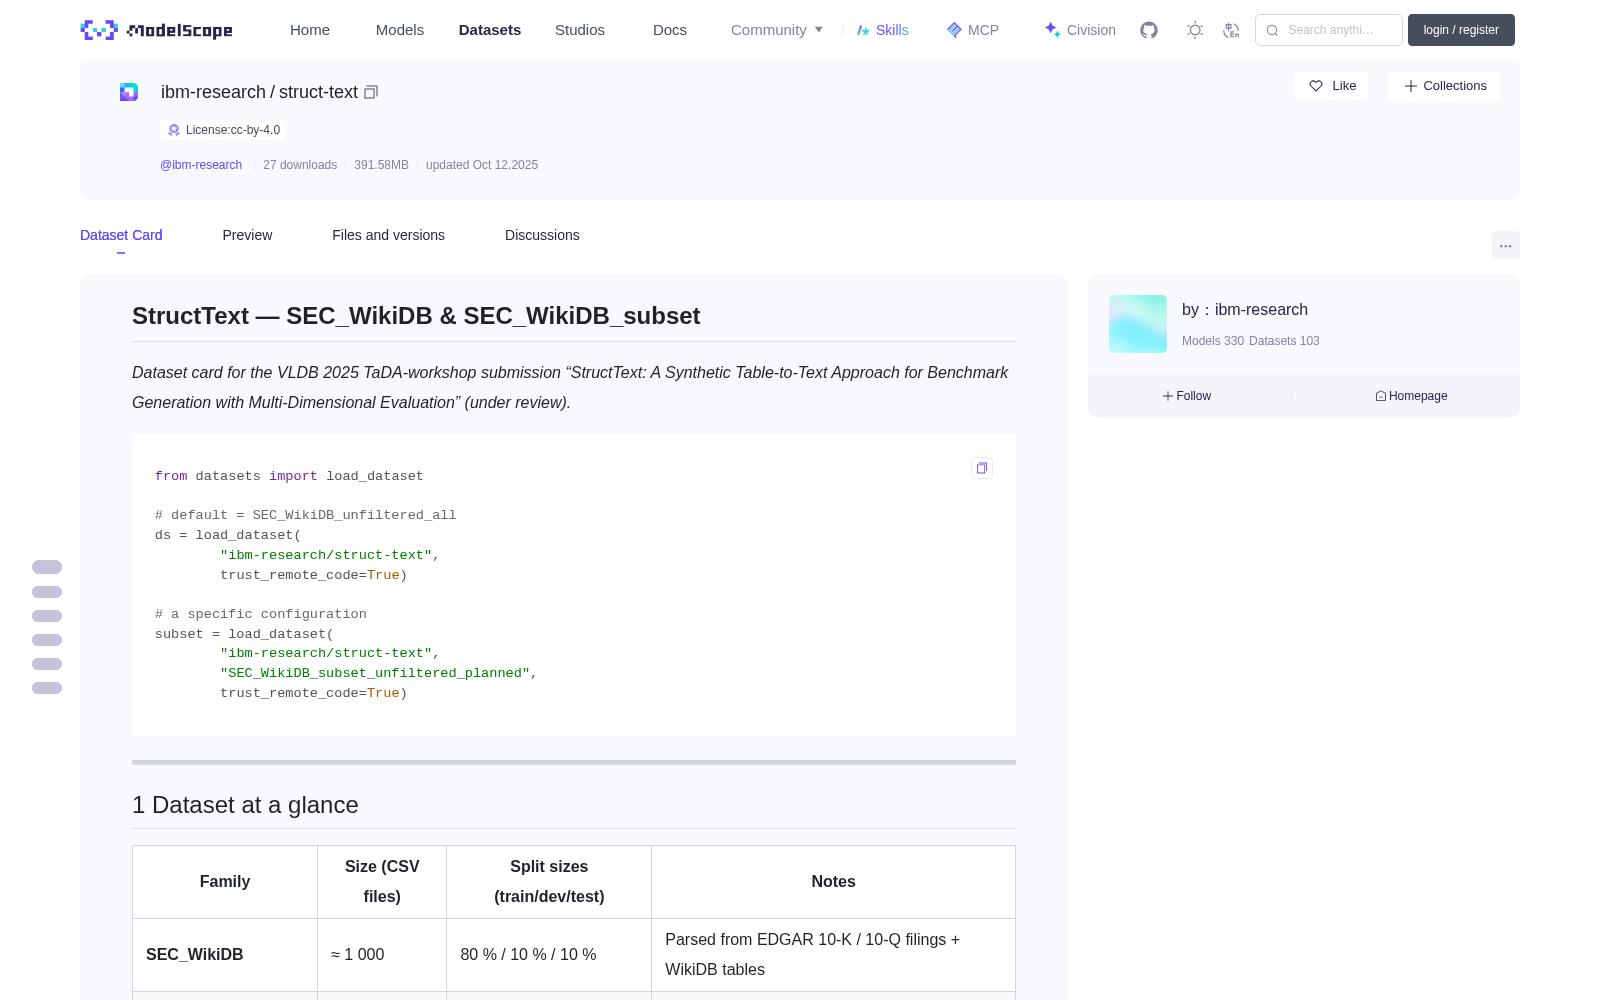This screenshot has width=1600, height=1000.
Task: Switch to the Discussions tab
Action: click(x=542, y=235)
